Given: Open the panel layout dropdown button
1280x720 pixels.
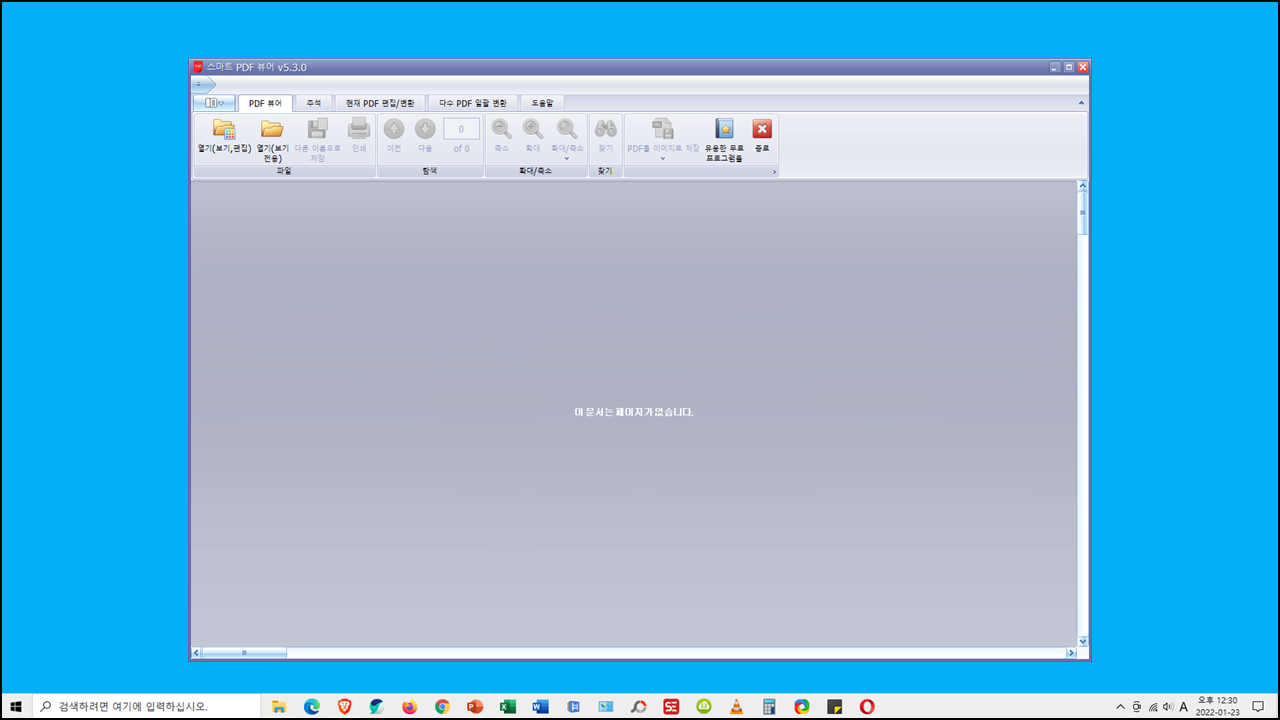Looking at the screenshot, I should tap(214, 103).
